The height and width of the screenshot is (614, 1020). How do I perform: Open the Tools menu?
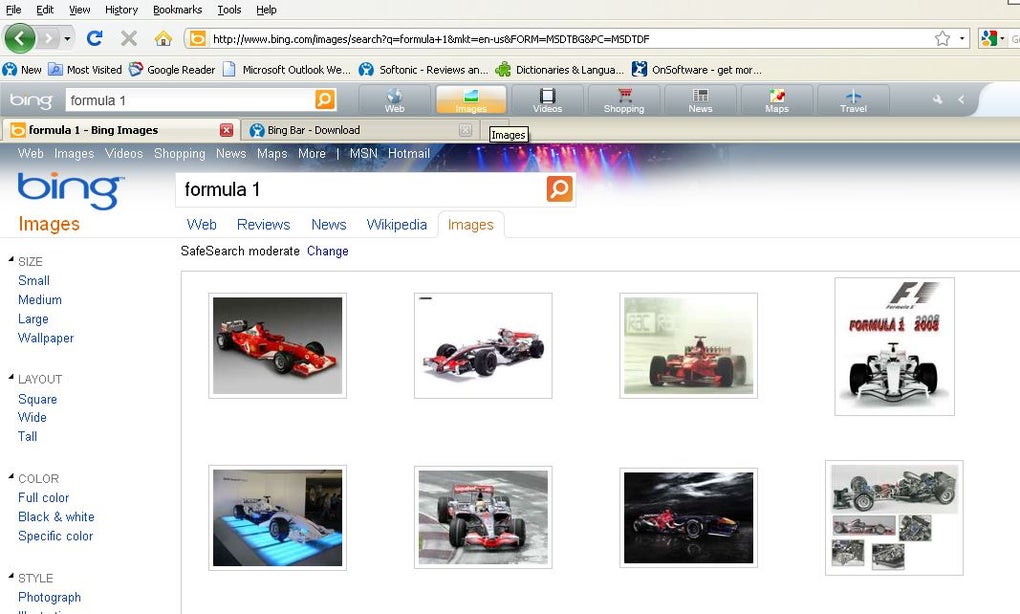pos(229,10)
